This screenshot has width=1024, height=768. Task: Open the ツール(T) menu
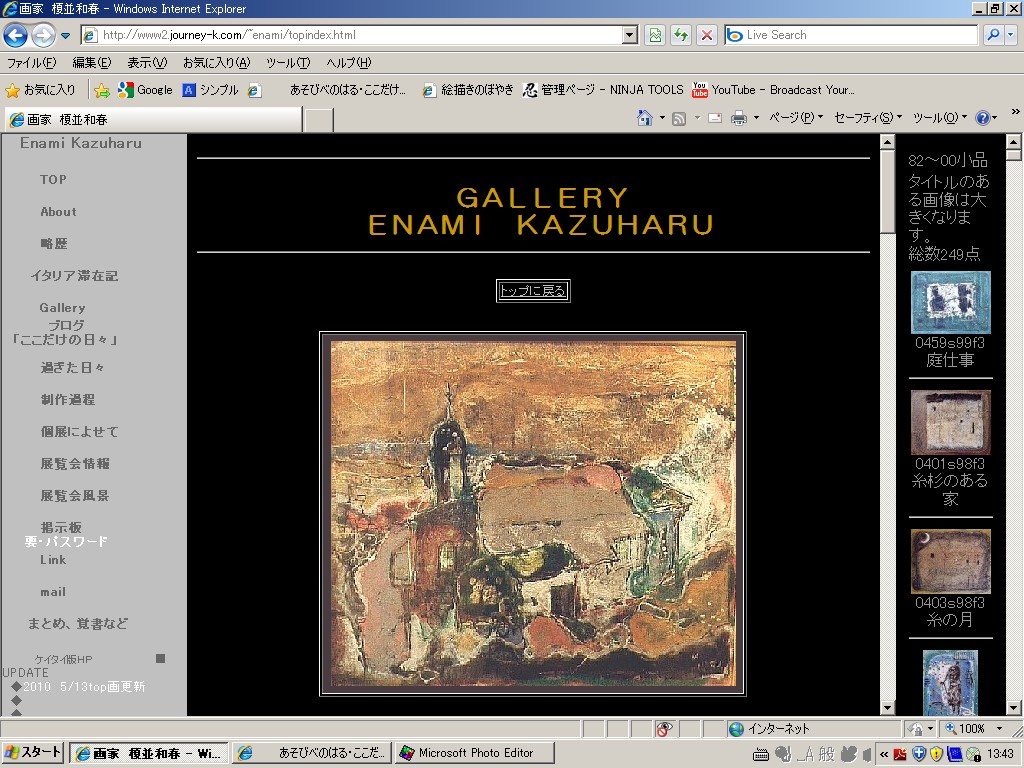point(287,63)
